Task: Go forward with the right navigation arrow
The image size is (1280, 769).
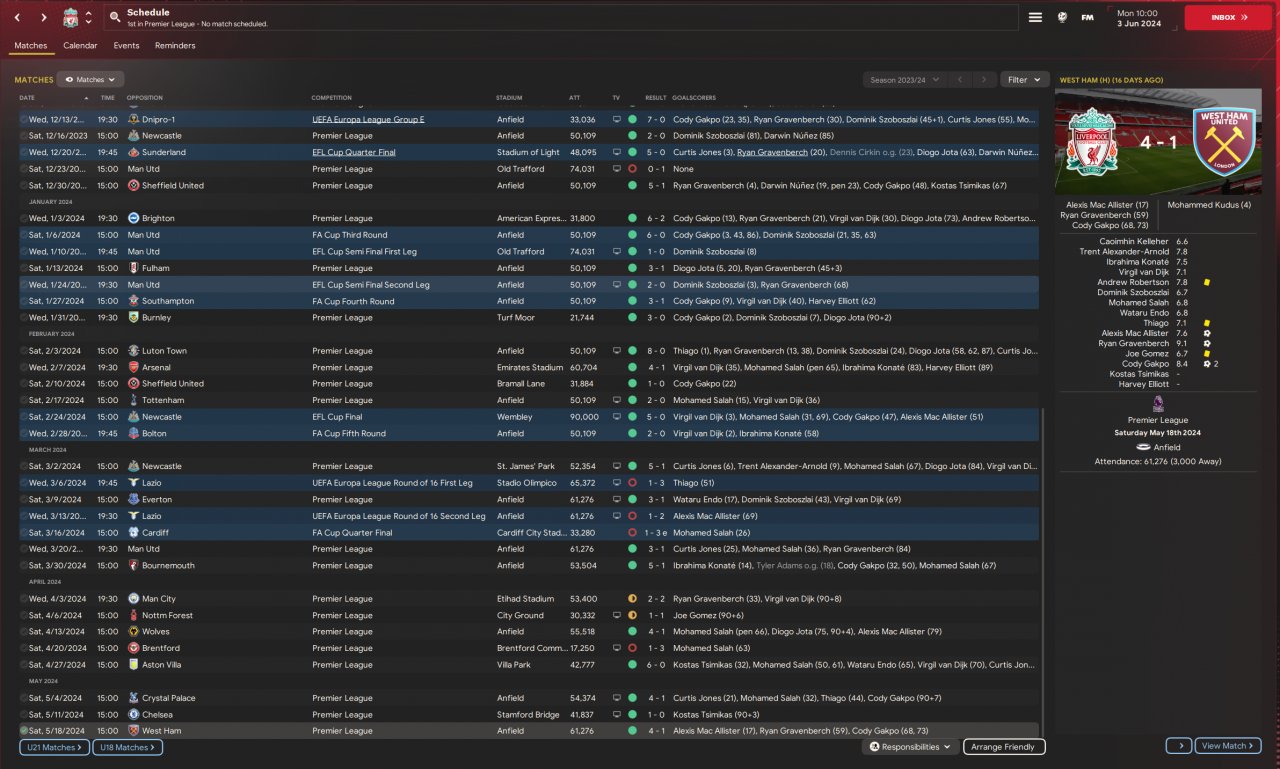Action: pos(43,18)
